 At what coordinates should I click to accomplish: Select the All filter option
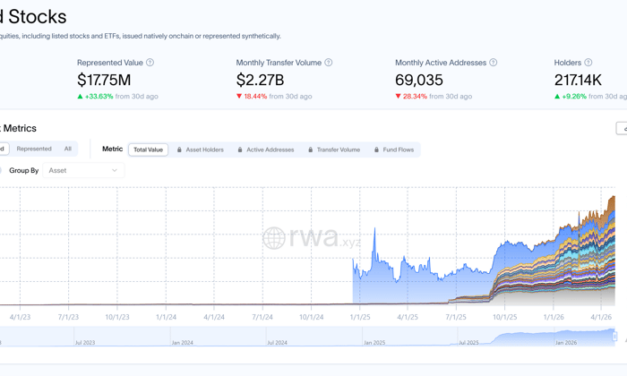pyautogui.click(x=68, y=149)
